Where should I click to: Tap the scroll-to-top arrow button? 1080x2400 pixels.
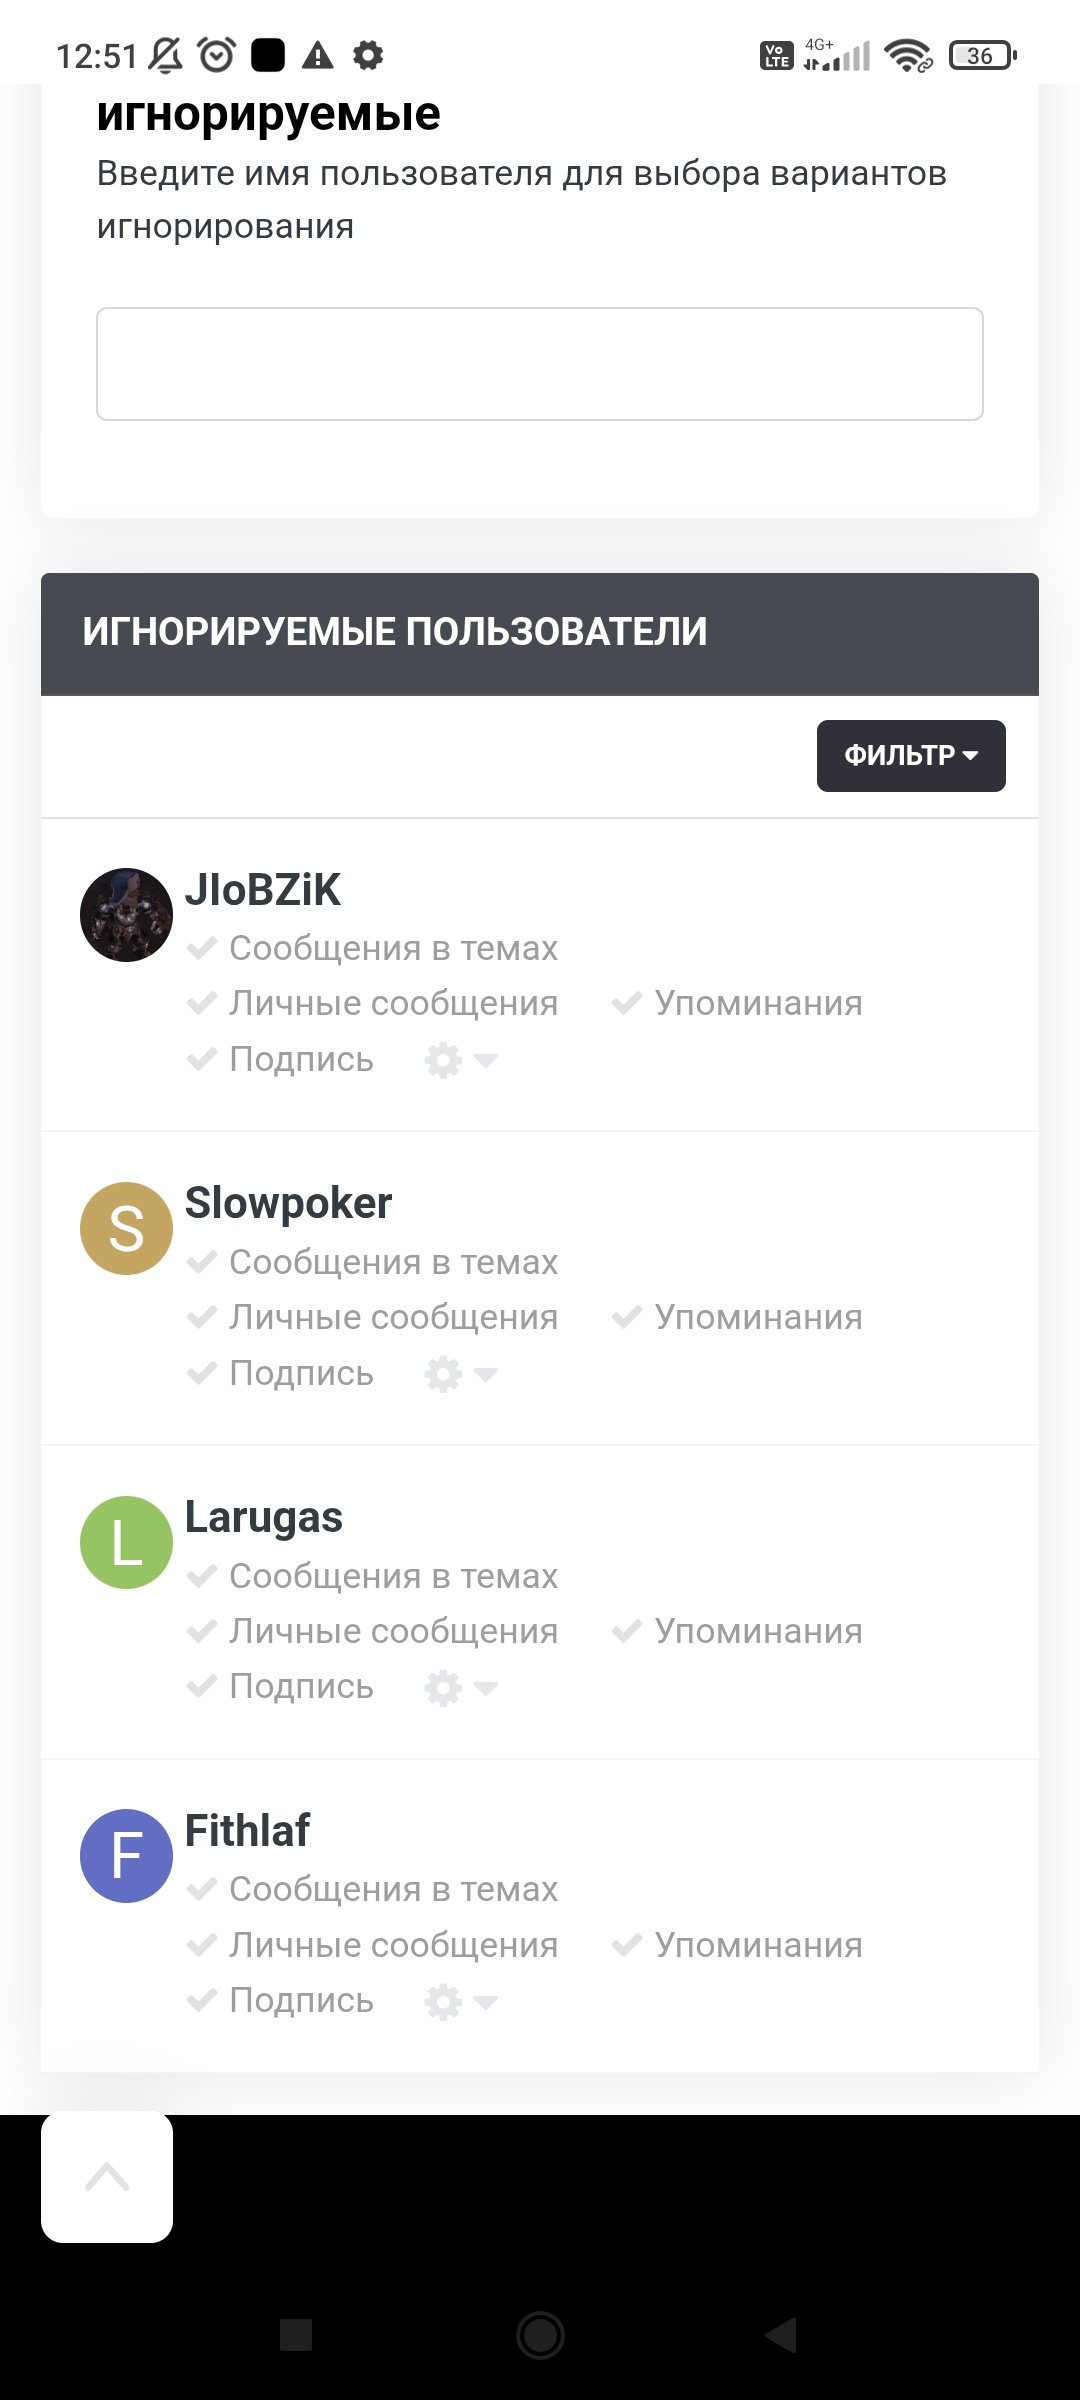(x=107, y=2176)
